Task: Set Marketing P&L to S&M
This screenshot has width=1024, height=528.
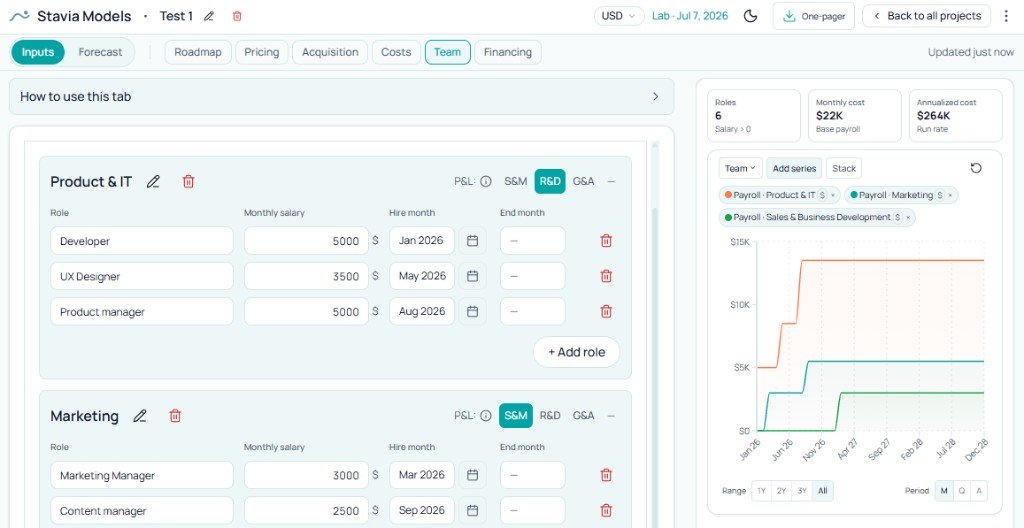Action: 515,416
